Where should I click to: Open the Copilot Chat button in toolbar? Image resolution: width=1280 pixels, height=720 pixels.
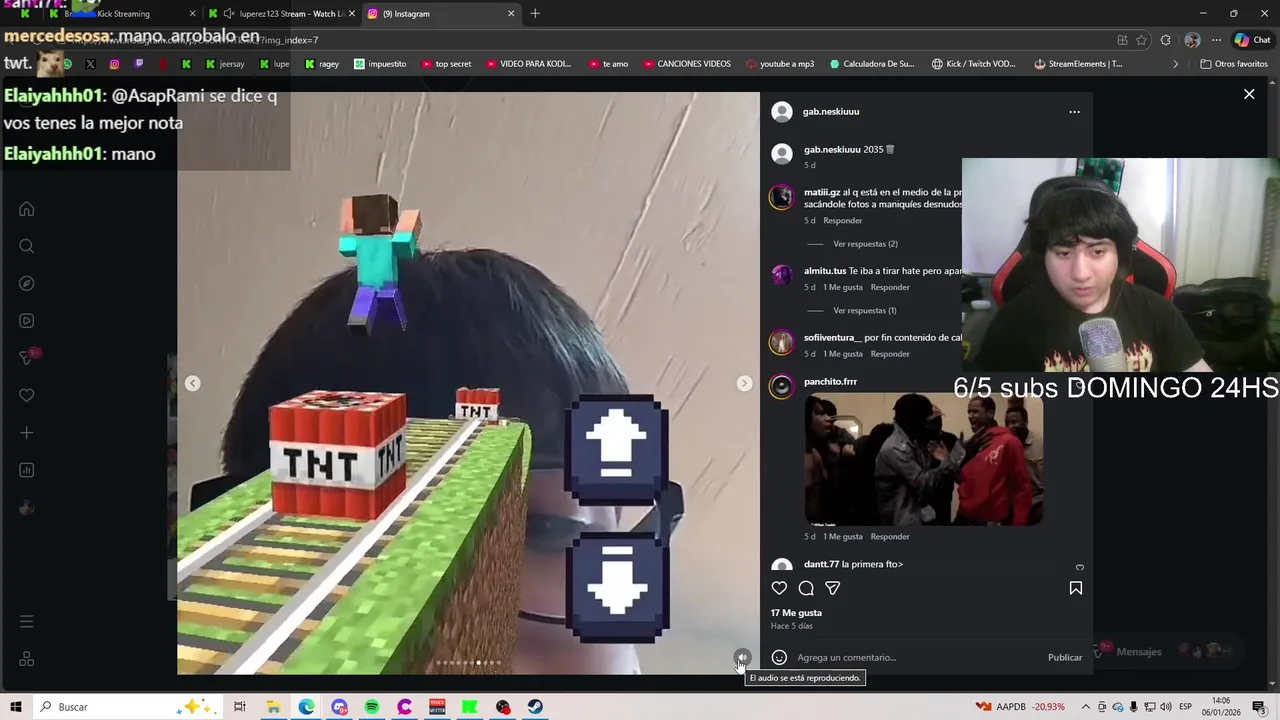(1253, 40)
